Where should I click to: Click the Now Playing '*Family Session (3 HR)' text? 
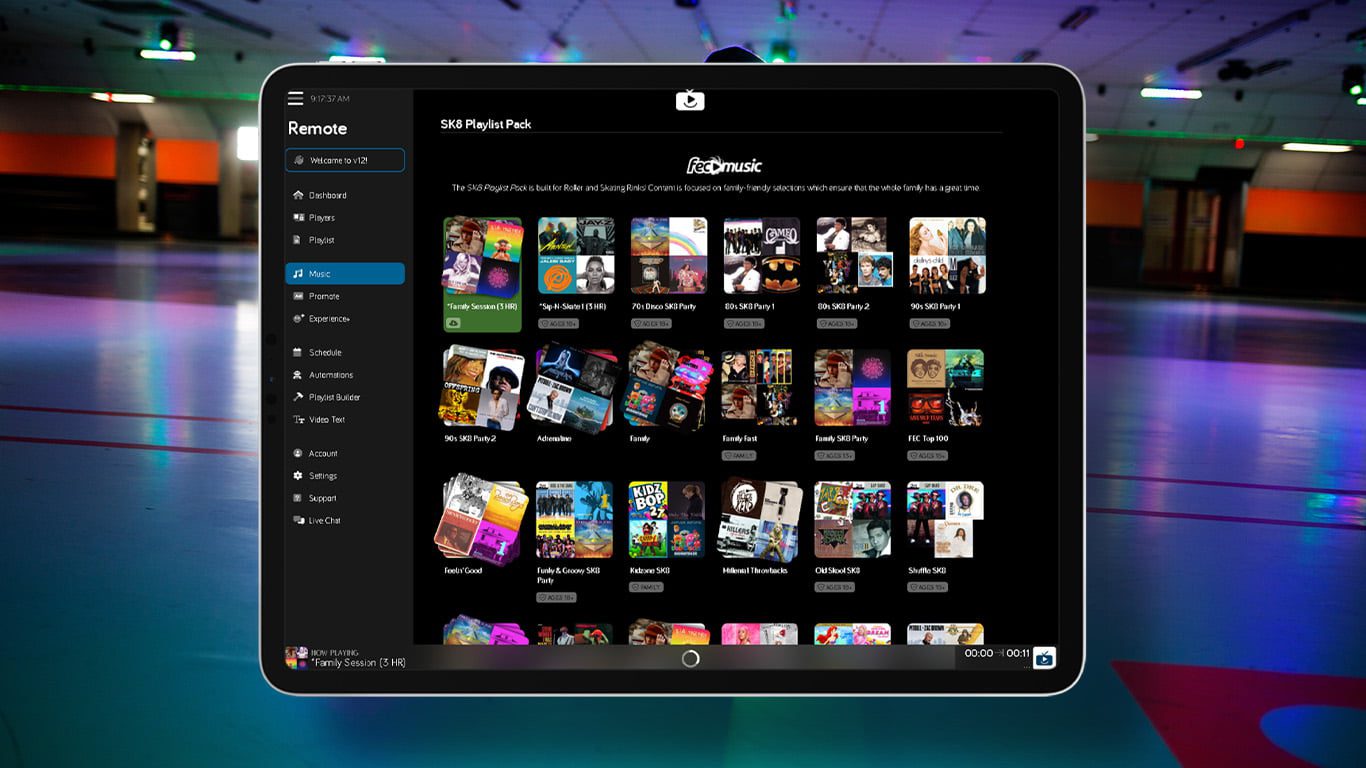[x=358, y=663]
